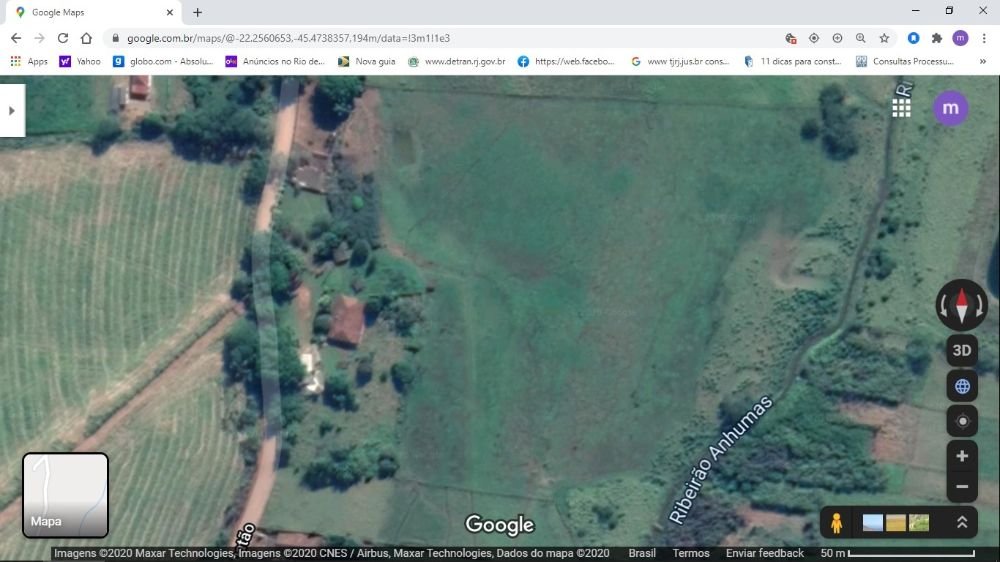Screen dimensions: 1000x562
Task: Open the Yahoo bookmark
Action: 80,61
